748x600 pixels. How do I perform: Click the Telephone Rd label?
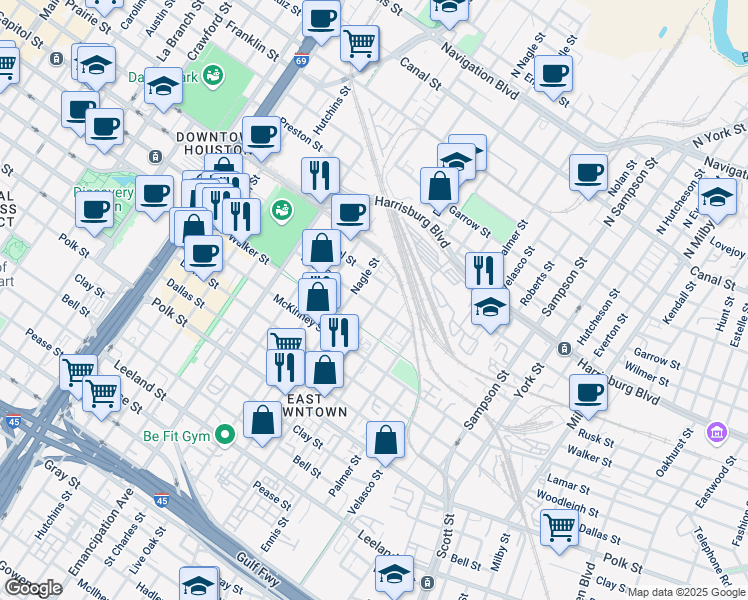[x=712, y=557]
